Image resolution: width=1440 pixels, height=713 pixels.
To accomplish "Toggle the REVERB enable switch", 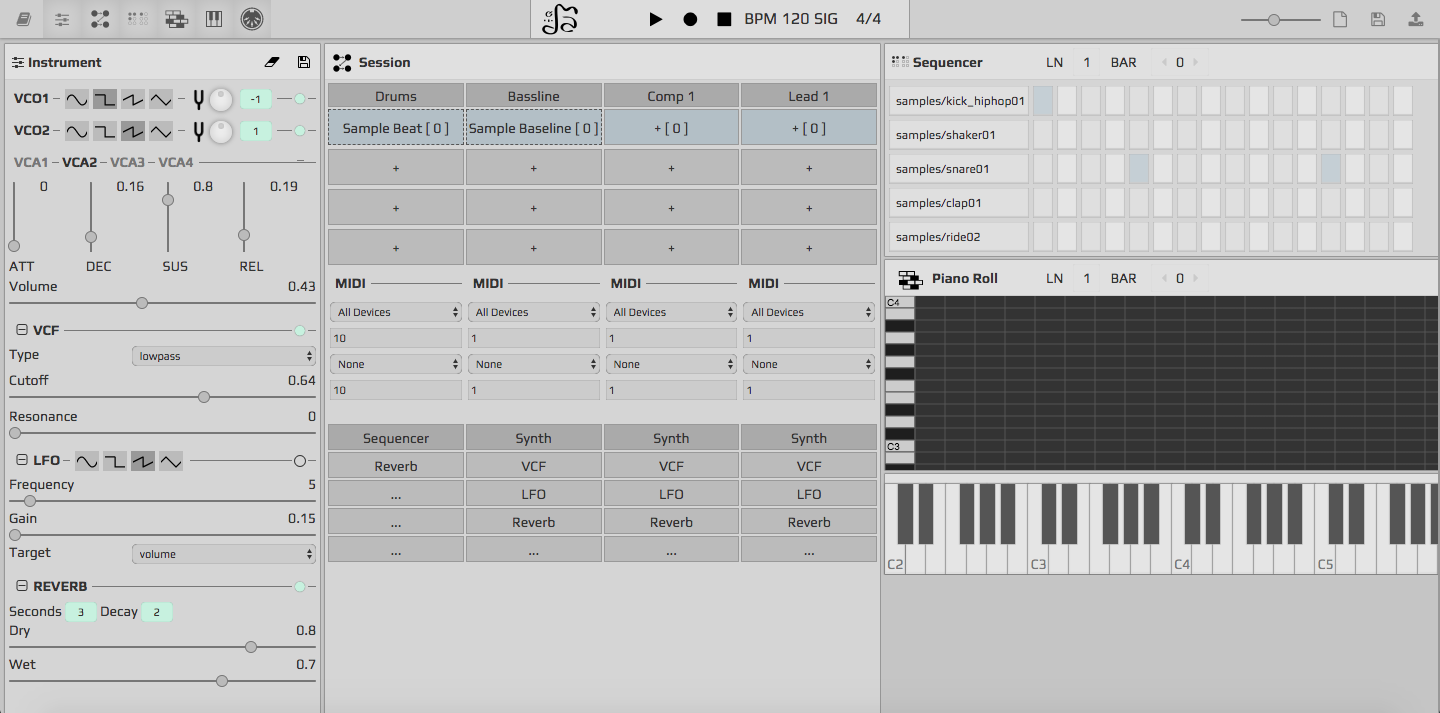I will coord(299,587).
